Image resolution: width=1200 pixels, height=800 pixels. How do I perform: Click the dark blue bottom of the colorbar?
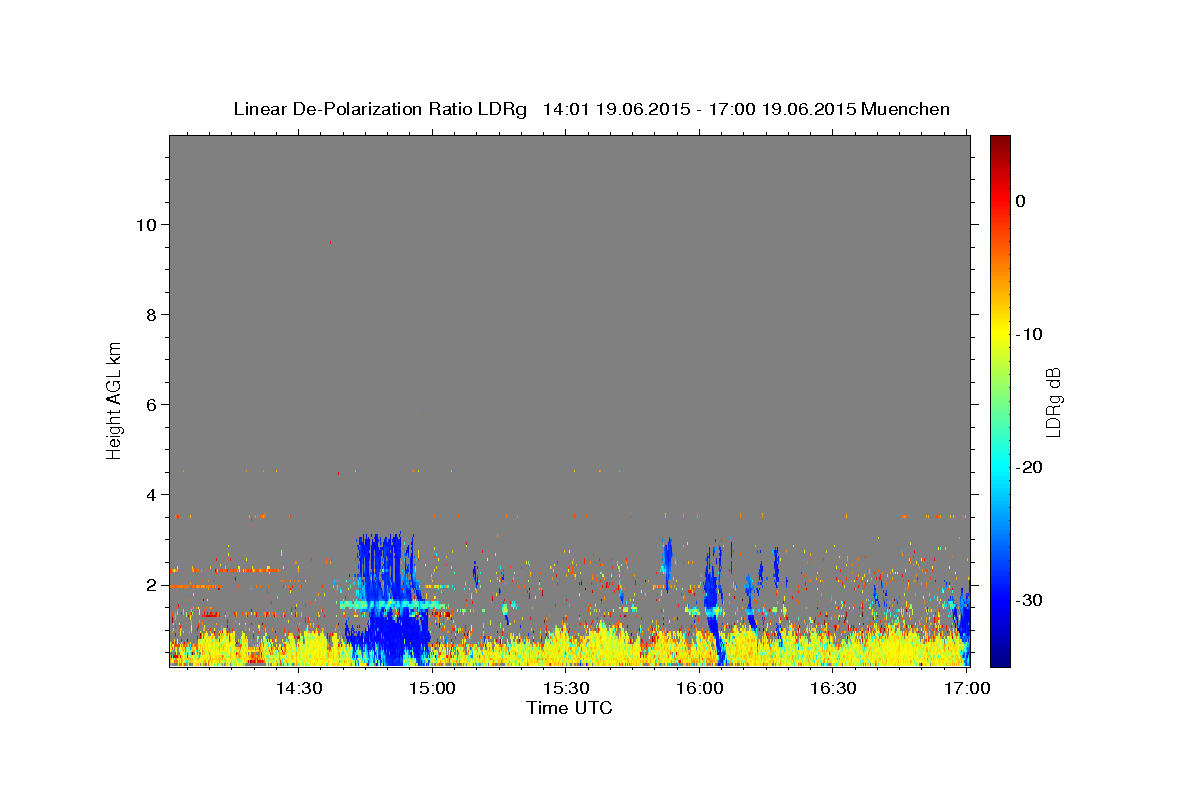click(1000, 658)
